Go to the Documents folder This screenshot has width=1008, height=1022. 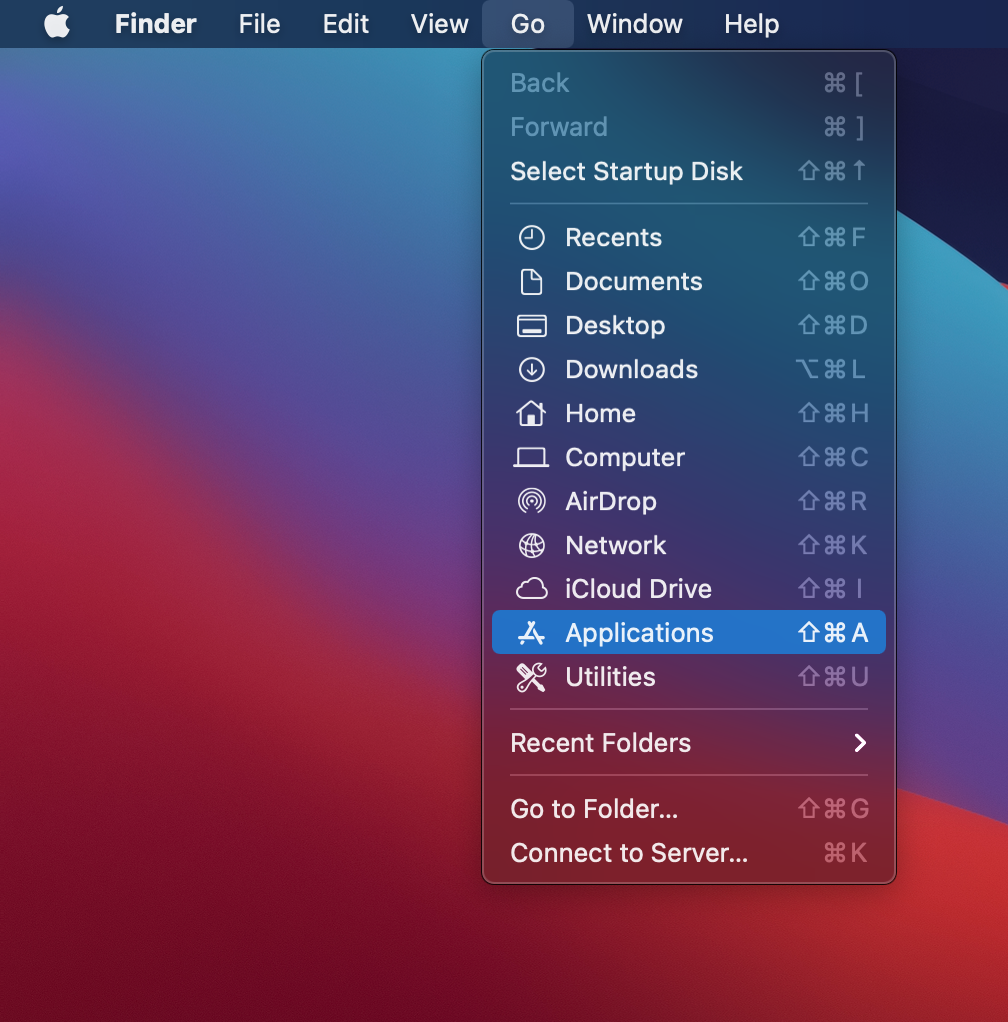[689, 282]
